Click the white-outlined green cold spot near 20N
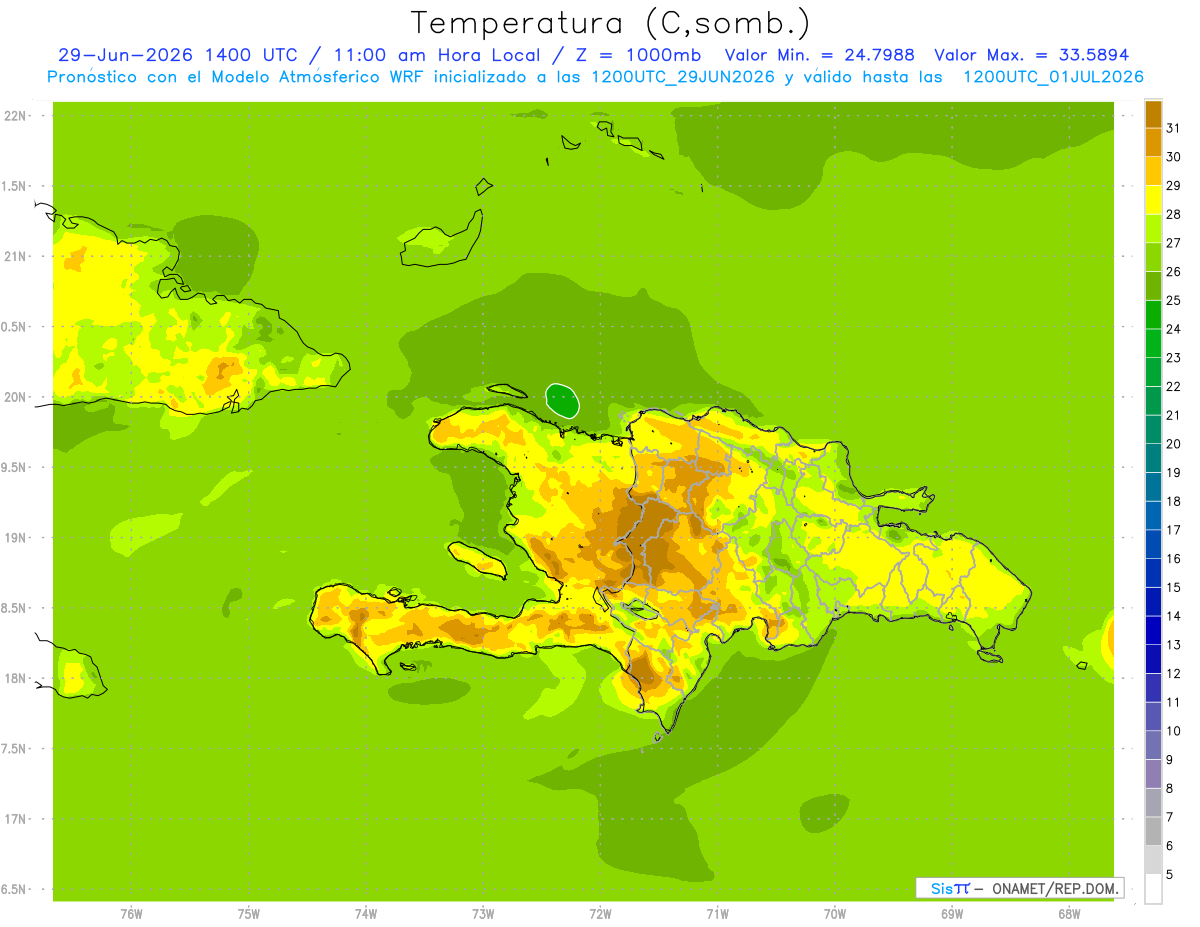Viewport: 1200px width, 927px height. [x=563, y=400]
